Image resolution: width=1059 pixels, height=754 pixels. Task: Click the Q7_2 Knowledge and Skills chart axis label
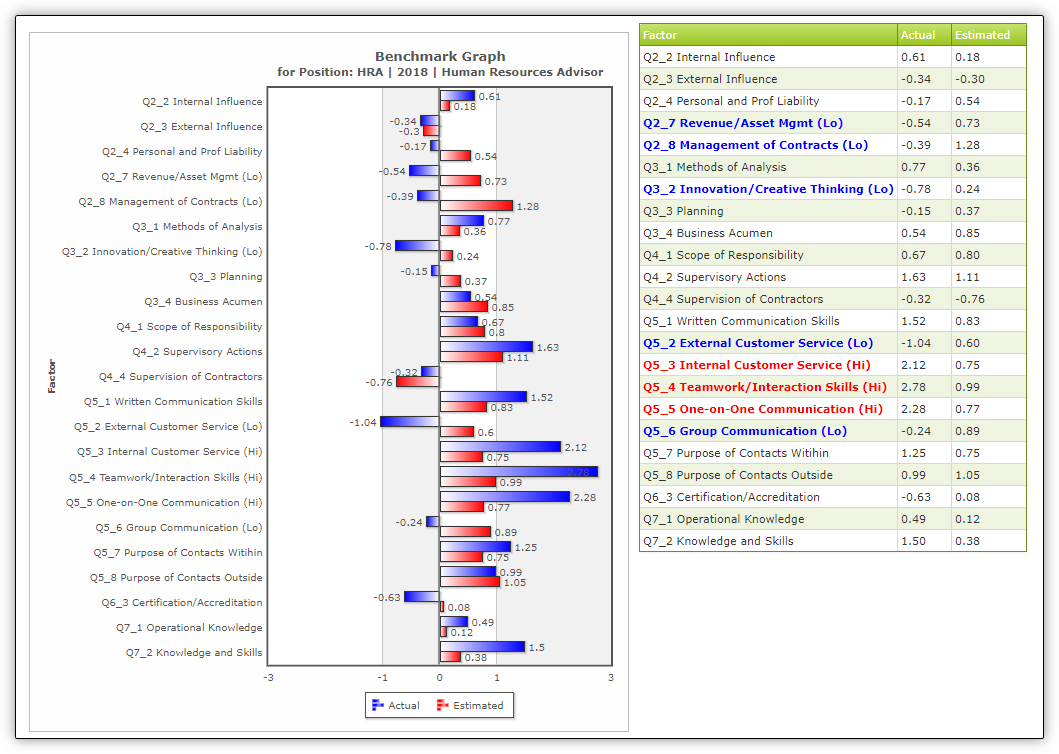tap(194, 652)
